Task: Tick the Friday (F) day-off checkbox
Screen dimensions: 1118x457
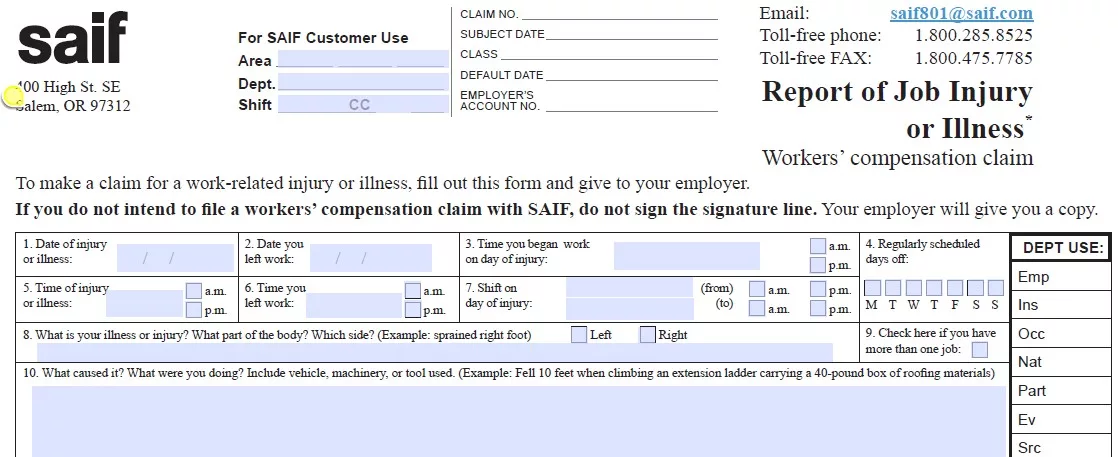Action: (955, 288)
